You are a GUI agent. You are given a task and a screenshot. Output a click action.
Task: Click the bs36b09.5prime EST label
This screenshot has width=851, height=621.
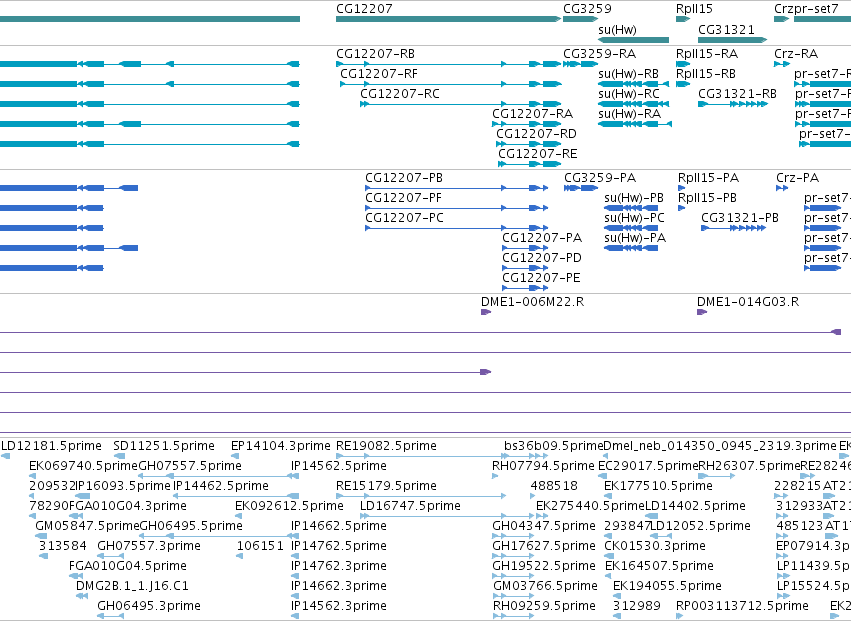(553, 446)
